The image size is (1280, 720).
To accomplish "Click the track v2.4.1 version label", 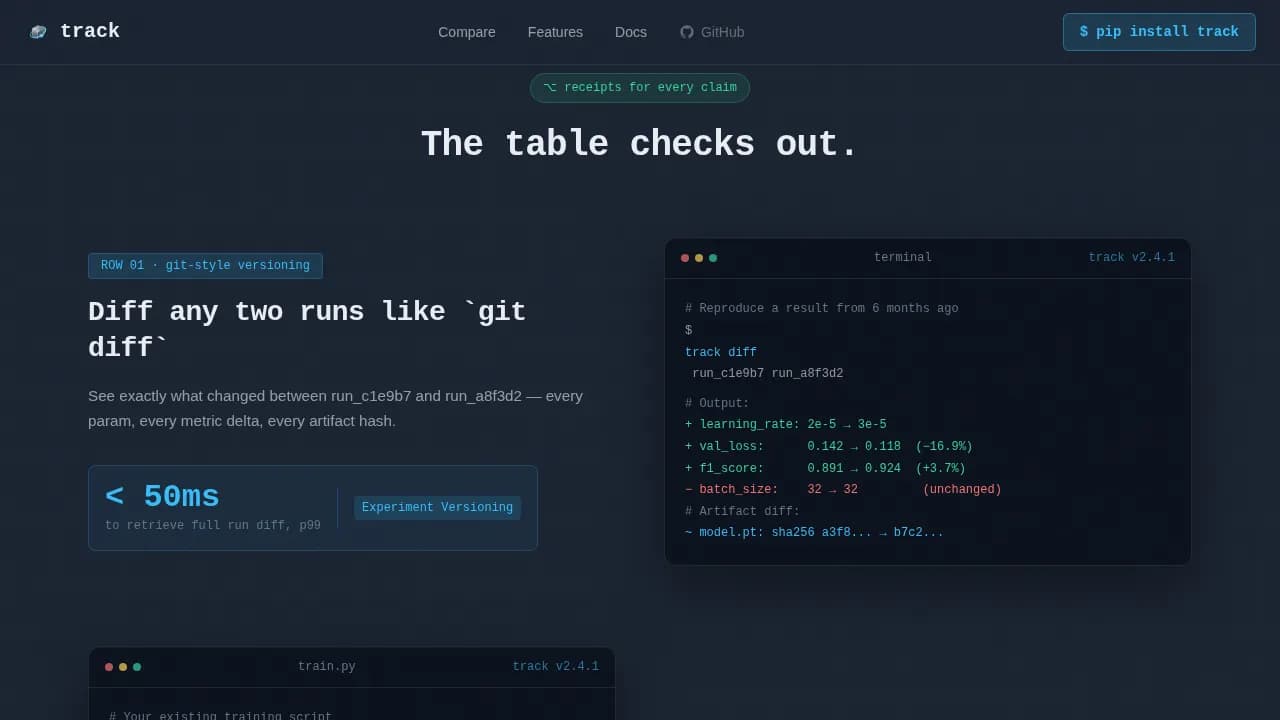I will coord(1133,257).
